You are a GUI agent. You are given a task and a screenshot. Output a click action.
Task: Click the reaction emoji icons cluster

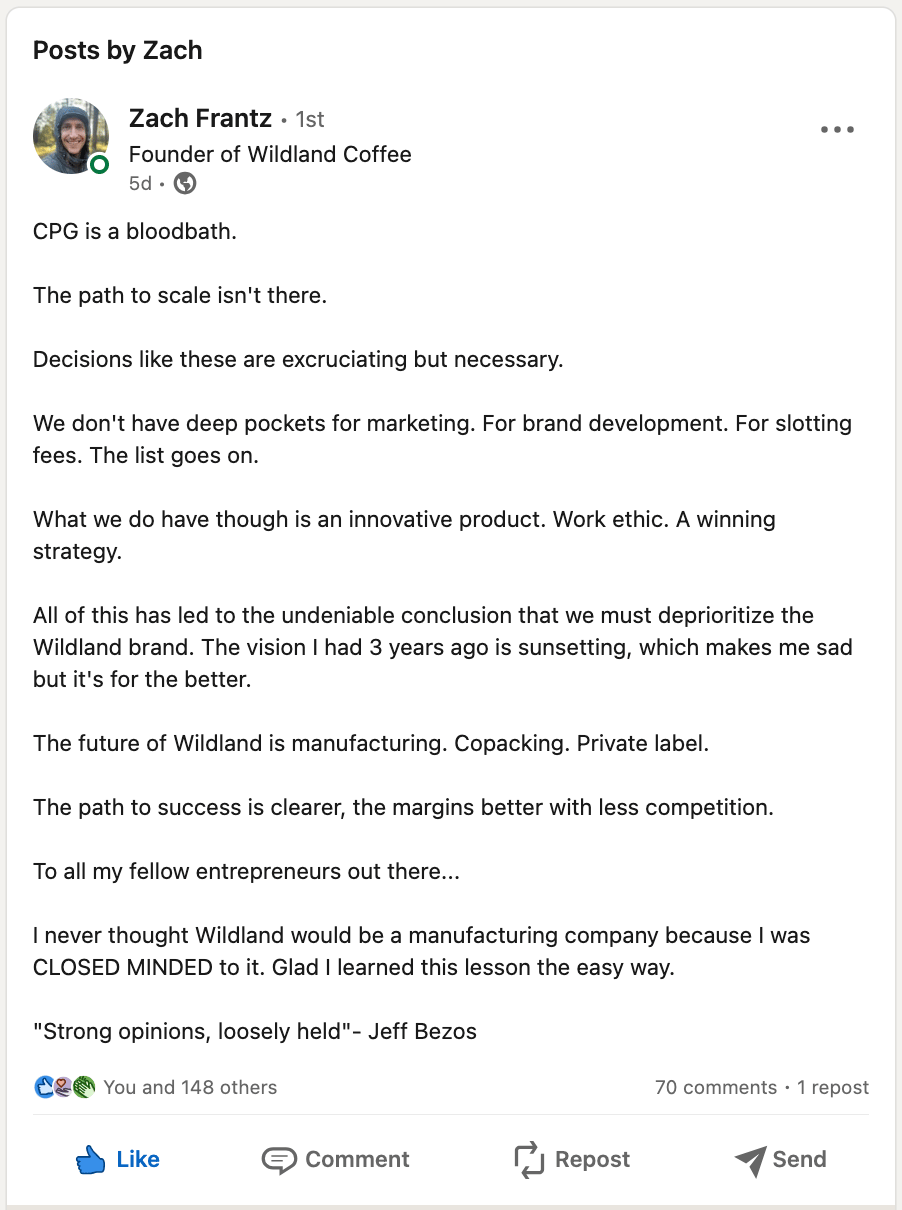click(x=65, y=1087)
